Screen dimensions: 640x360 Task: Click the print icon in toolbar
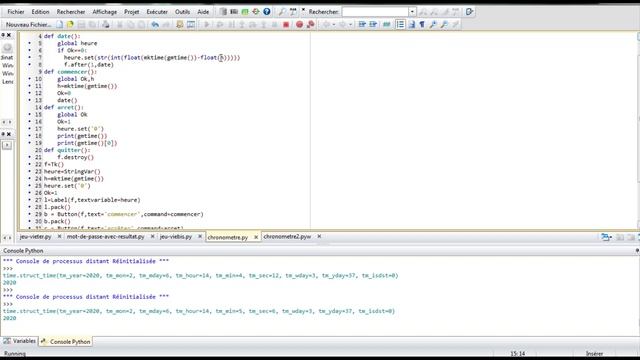106,24
